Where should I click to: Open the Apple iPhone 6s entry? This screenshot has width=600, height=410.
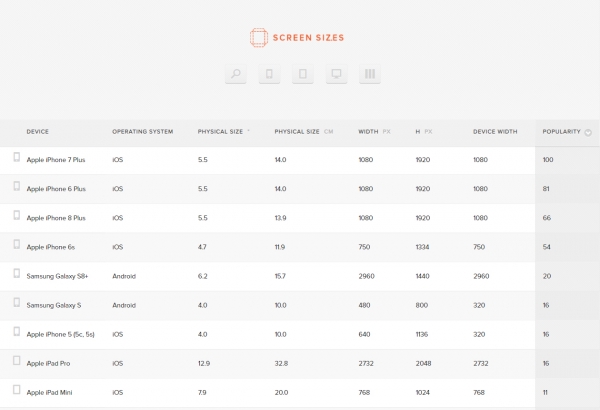(x=51, y=247)
